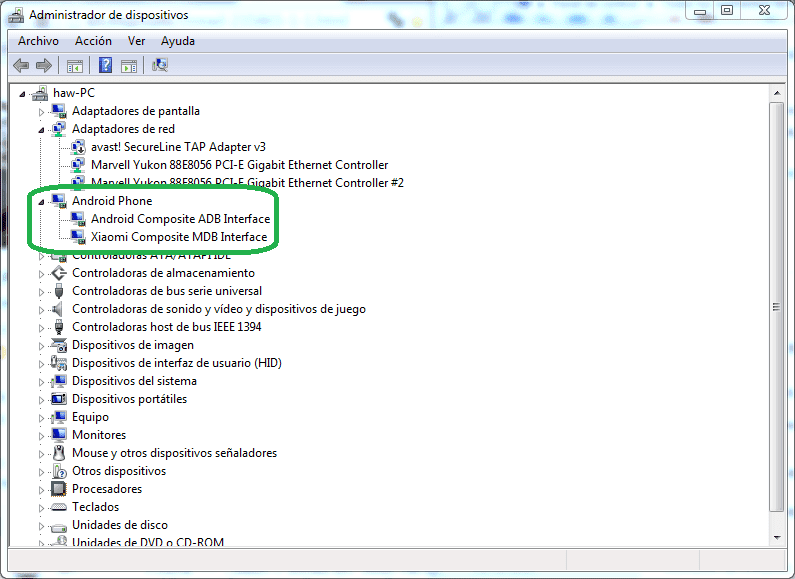Click the Otros dispositivos question-mark icon
Screen dimensions: 795x579
pos(59,471)
